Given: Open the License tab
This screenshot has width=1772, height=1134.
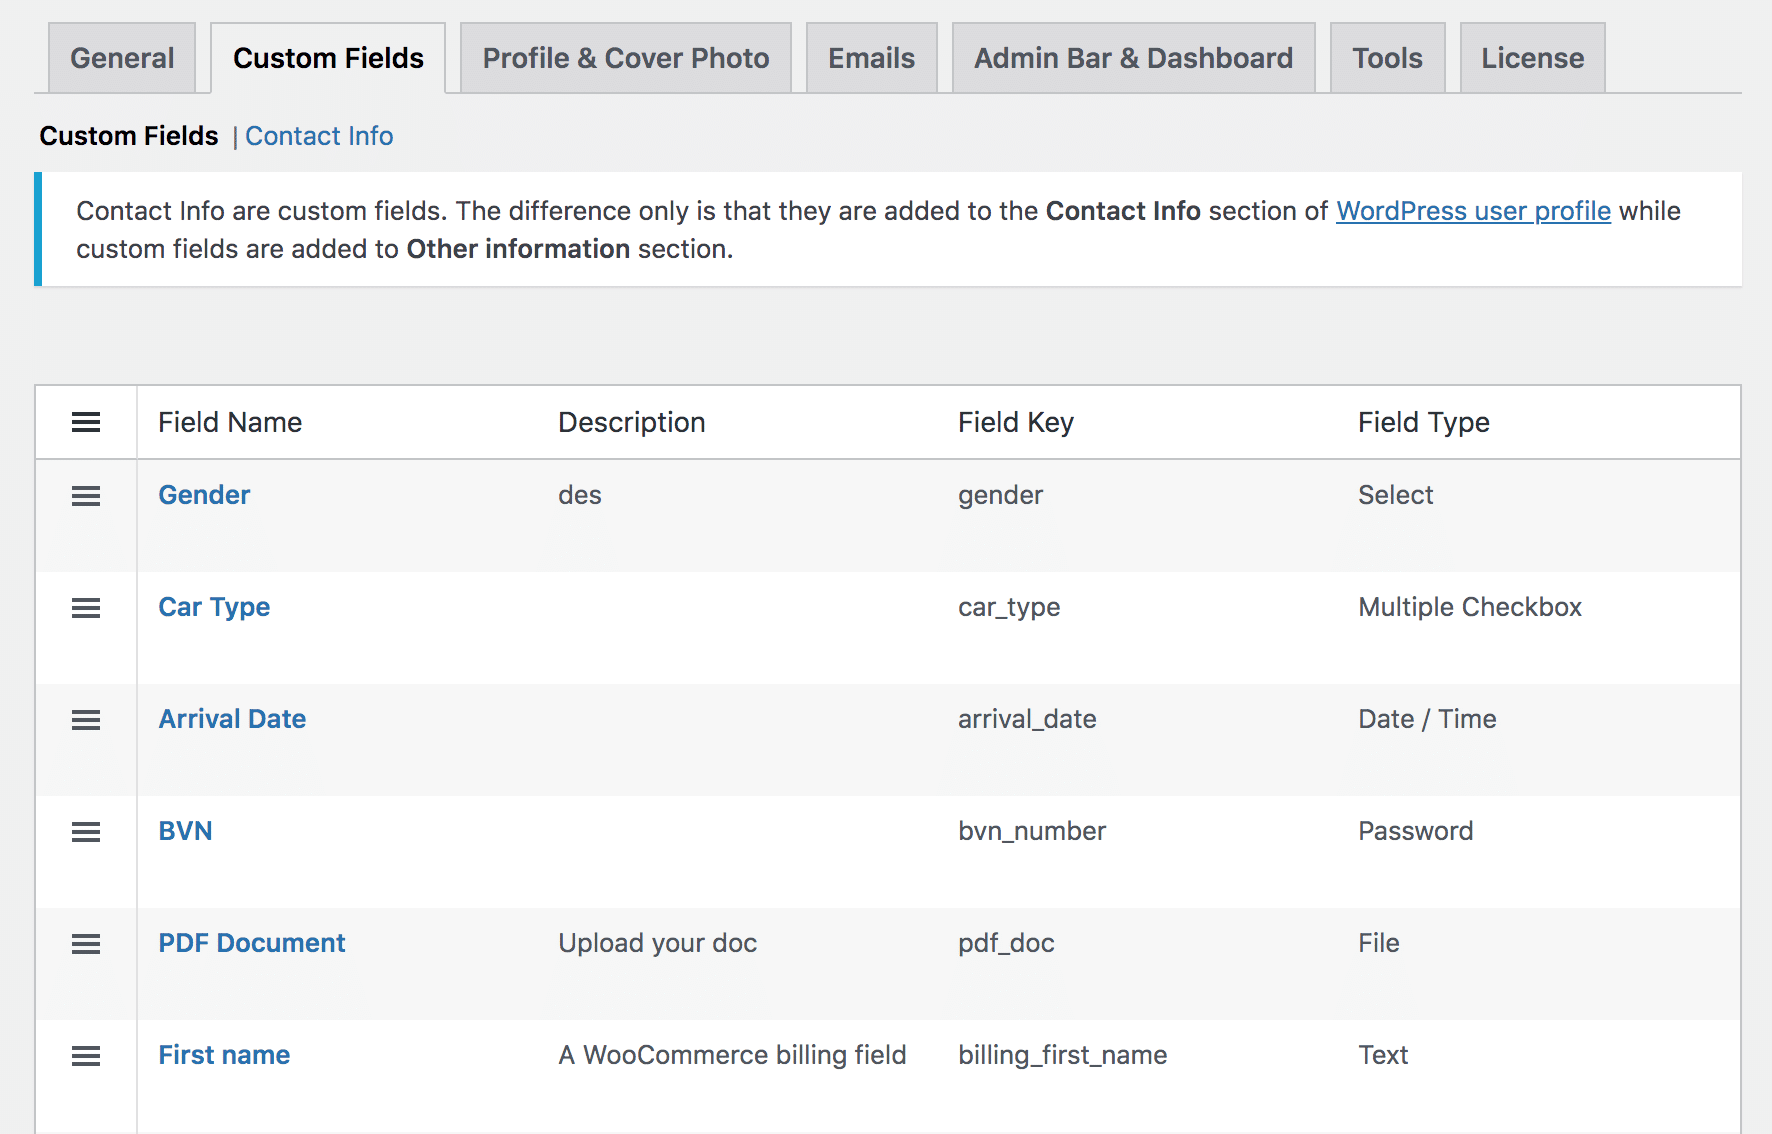Looking at the screenshot, I should coord(1532,58).
